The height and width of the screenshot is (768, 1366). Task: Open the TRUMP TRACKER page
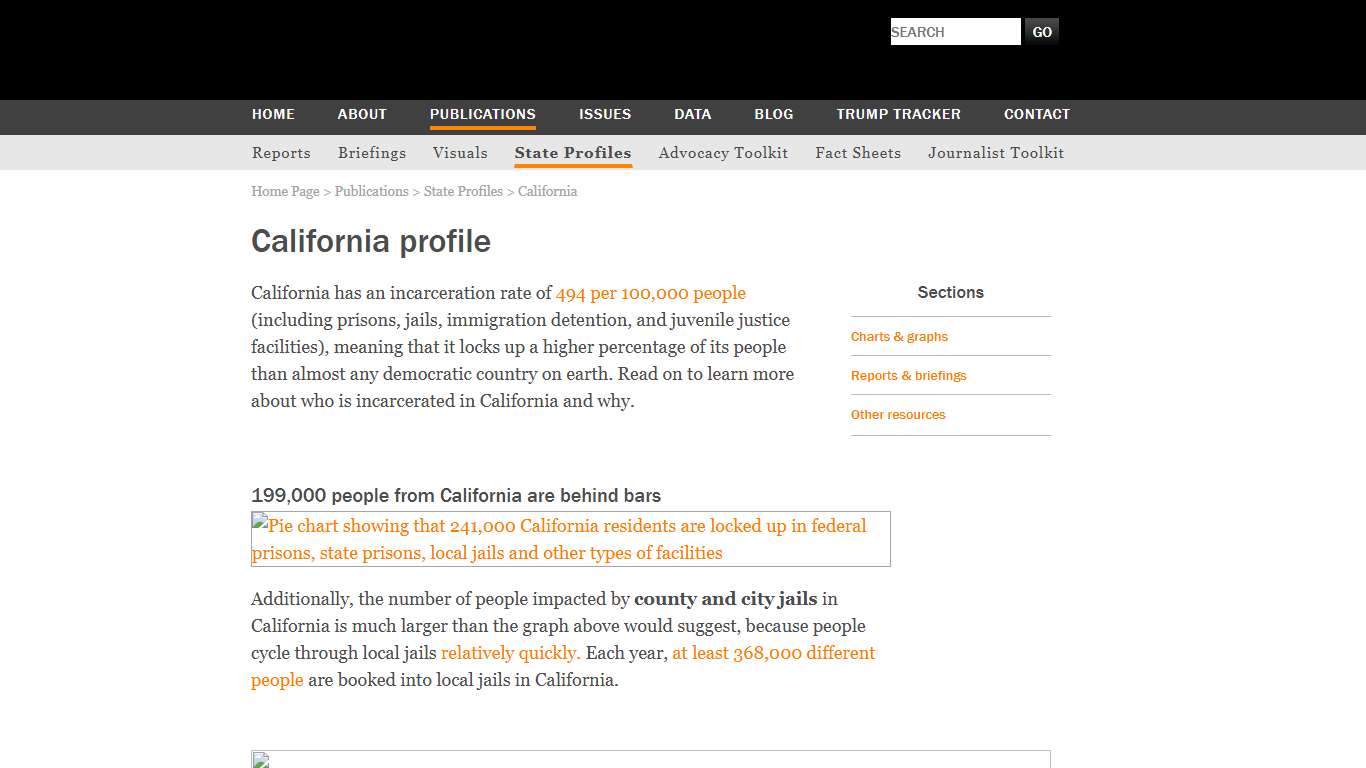click(897, 114)
